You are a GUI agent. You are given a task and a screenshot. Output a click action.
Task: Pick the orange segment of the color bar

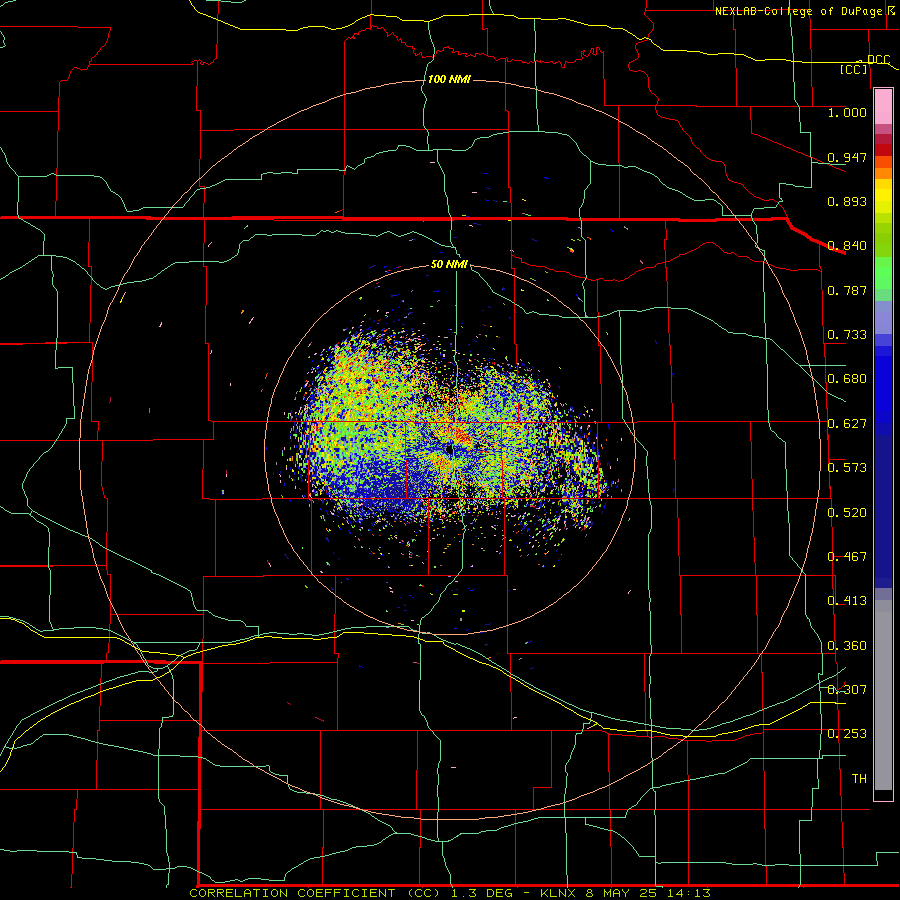883,168
